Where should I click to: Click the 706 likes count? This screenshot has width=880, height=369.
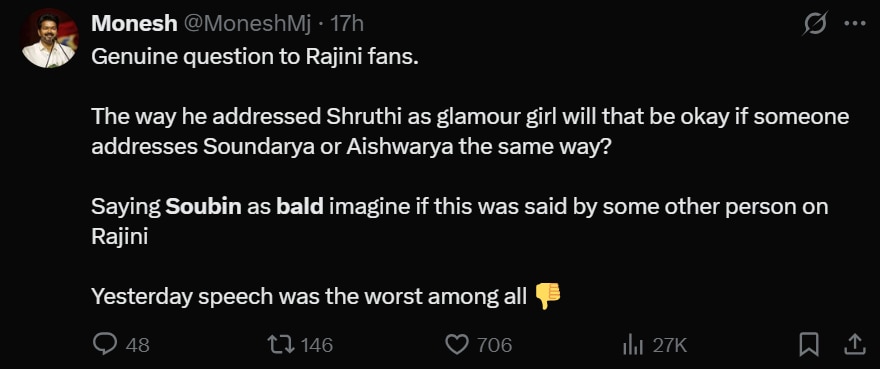click(x=494, y=345)
